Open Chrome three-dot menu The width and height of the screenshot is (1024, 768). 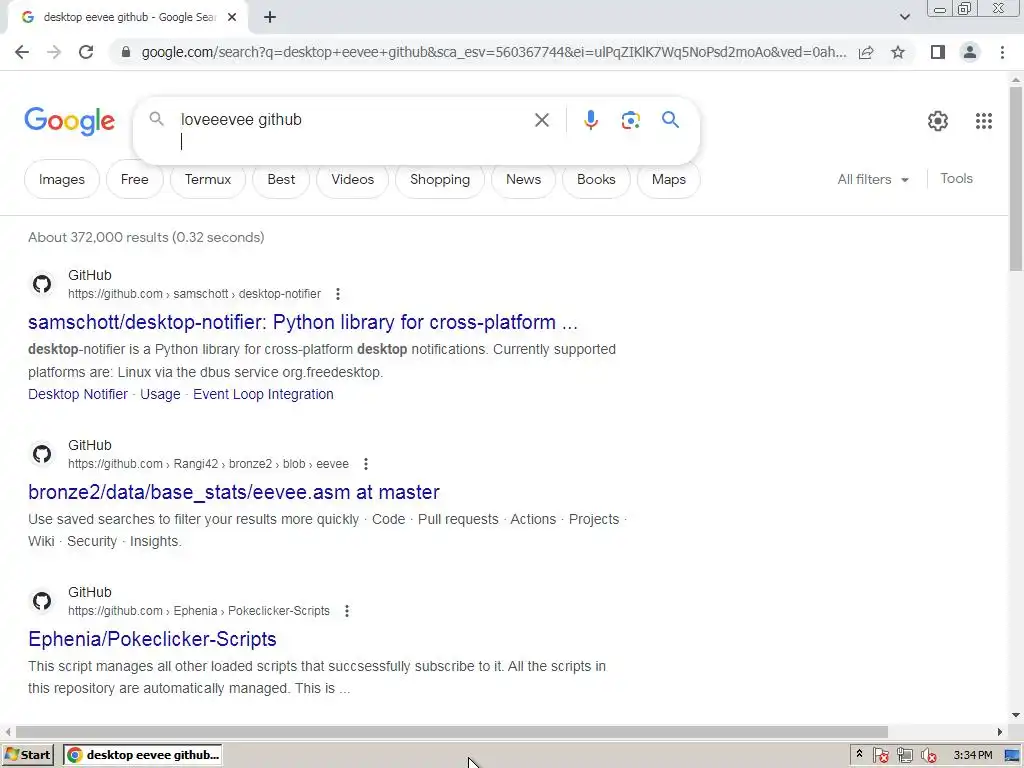coord(1002,52)
